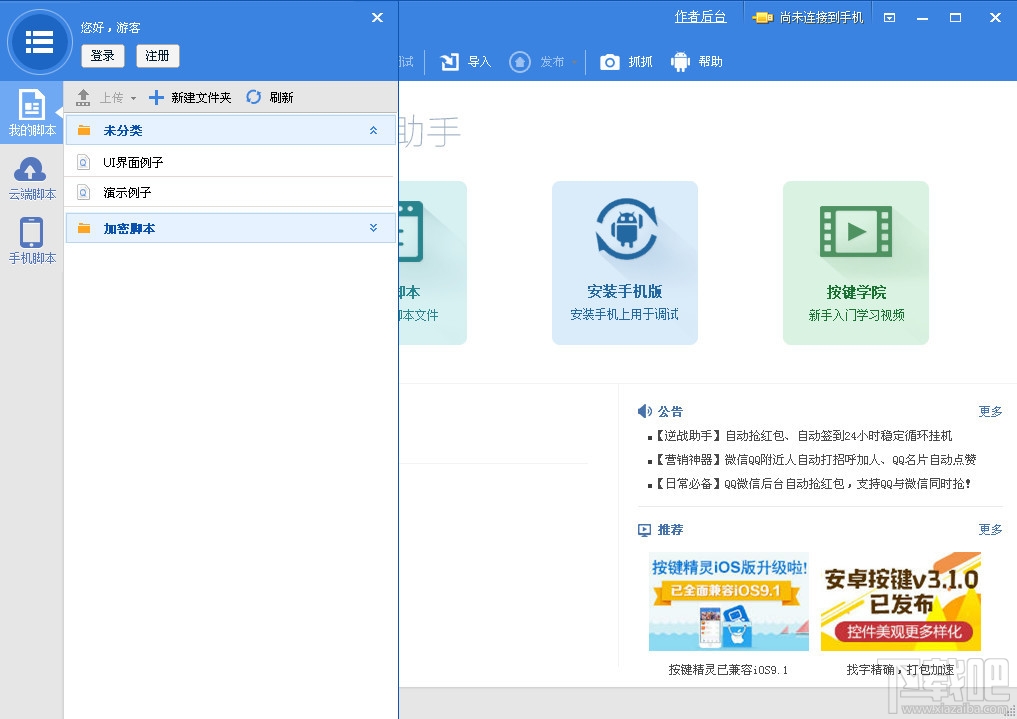Click the 新建文件夹 plus icon
The width and height of the screenshot is (1017, 719).
156,97
